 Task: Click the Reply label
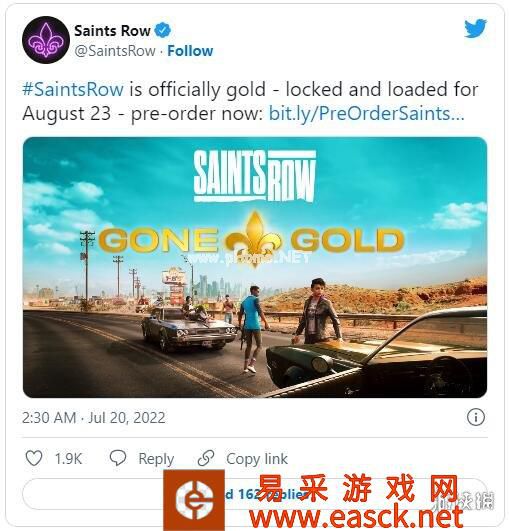[156, 459]
